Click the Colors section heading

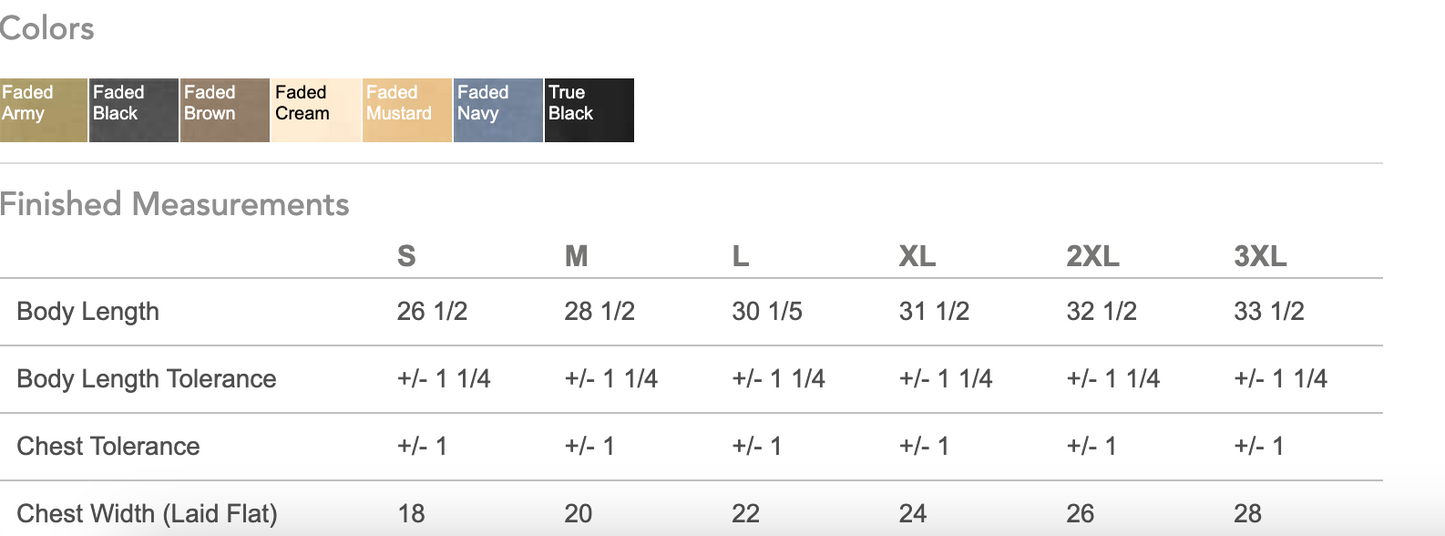(x=47, y=28)
